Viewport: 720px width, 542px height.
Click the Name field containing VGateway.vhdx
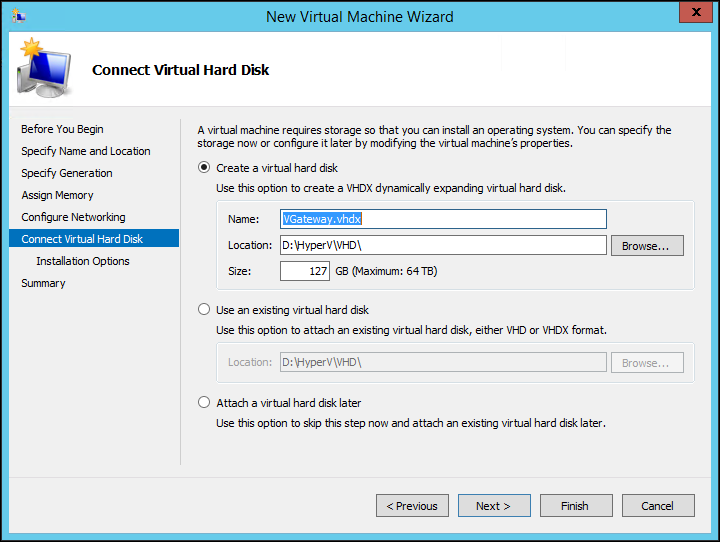(443, 219)
